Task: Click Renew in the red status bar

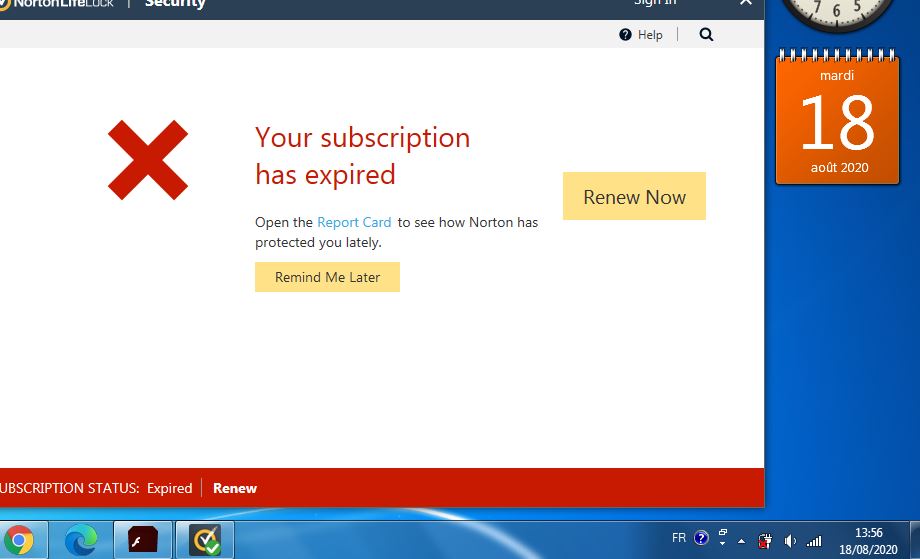Action: point(235,488)
